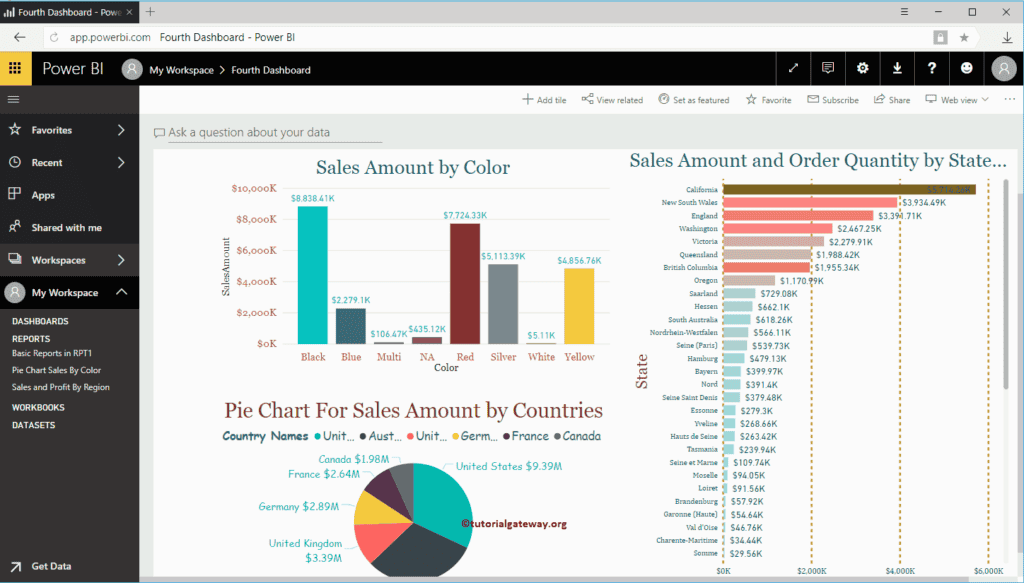
Task: Open the Power BI app launcher waffle icon
Action: point(15,68)
